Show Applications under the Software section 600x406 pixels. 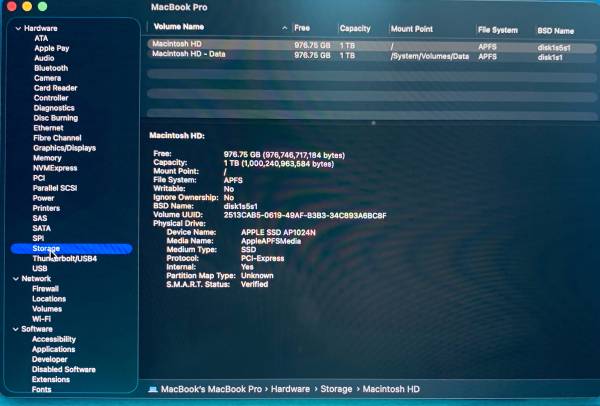(53, 349)
